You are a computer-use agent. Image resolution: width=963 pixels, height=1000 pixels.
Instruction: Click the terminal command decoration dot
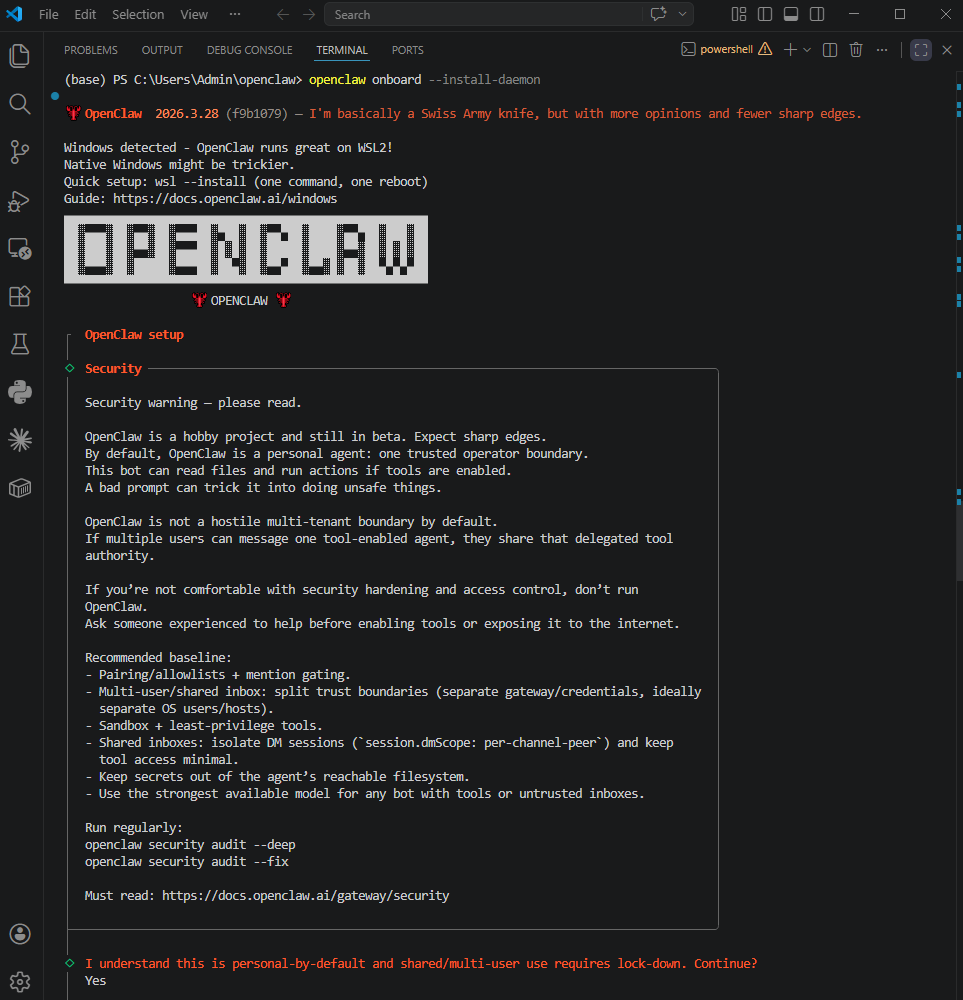(x=55, y=96)
